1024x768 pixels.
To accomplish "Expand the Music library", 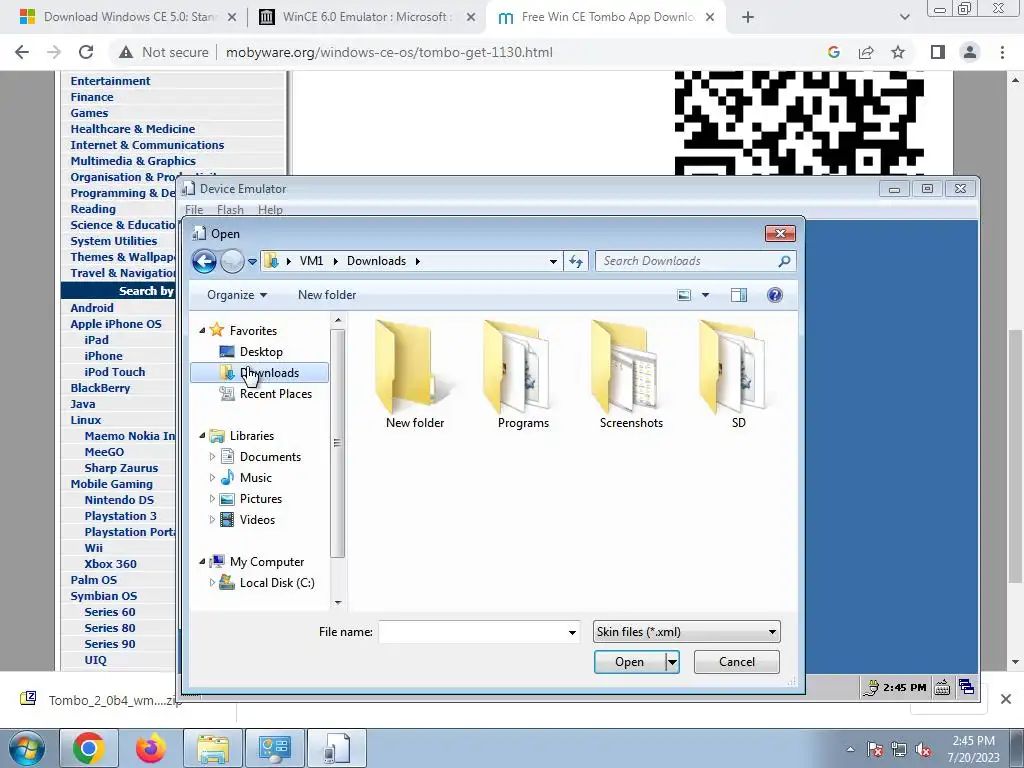I will coord(212,477).
